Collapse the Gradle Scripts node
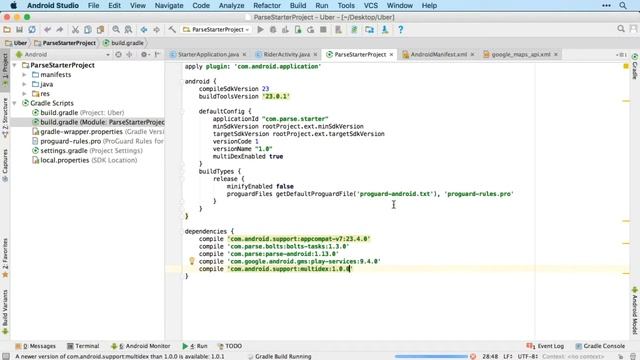The image size is (640, 360). click(15, 103)
